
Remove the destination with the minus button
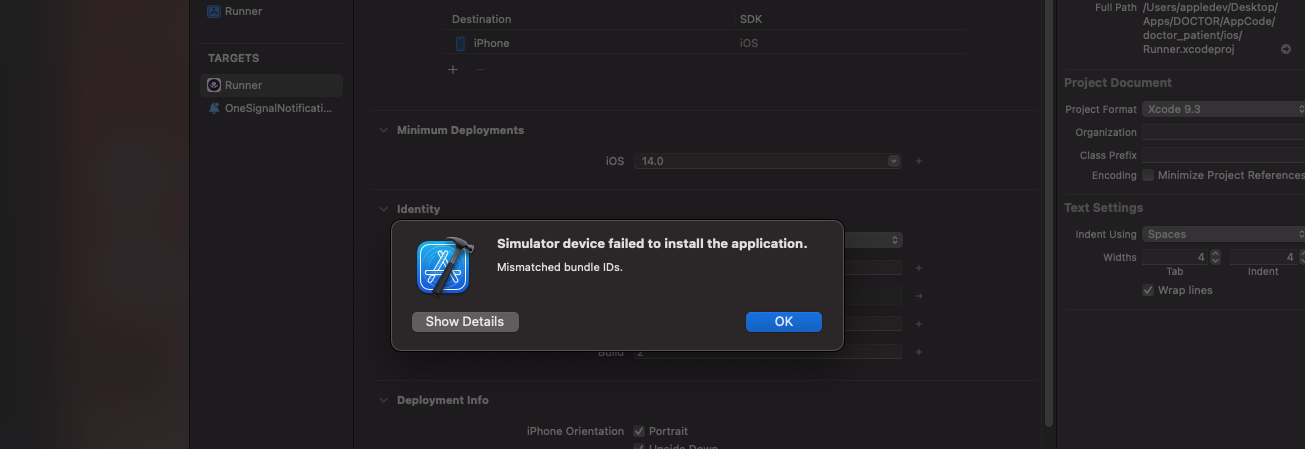click(x=480, y=69)
